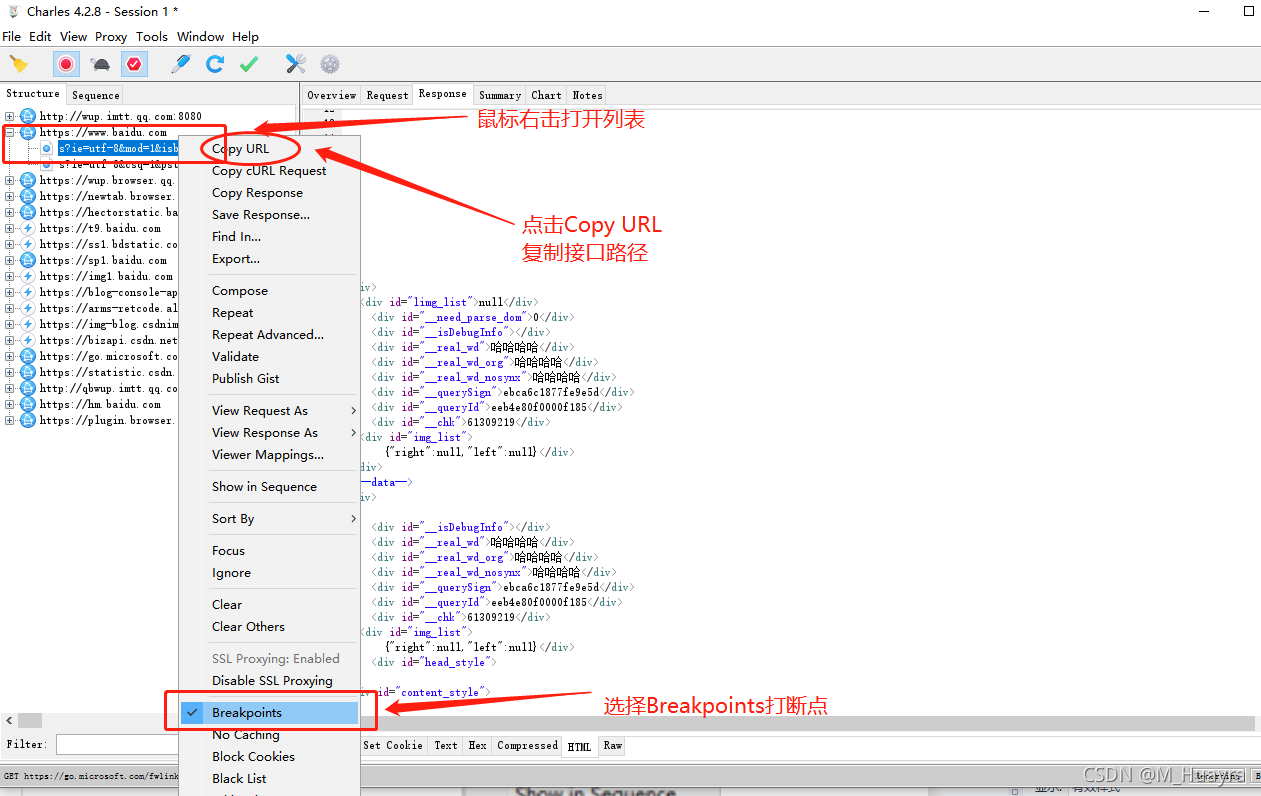Choose Show in Sequence from the context menu
Image resolution: width=1261 pixels, height=796 pixels.
(x=269, y=487)
